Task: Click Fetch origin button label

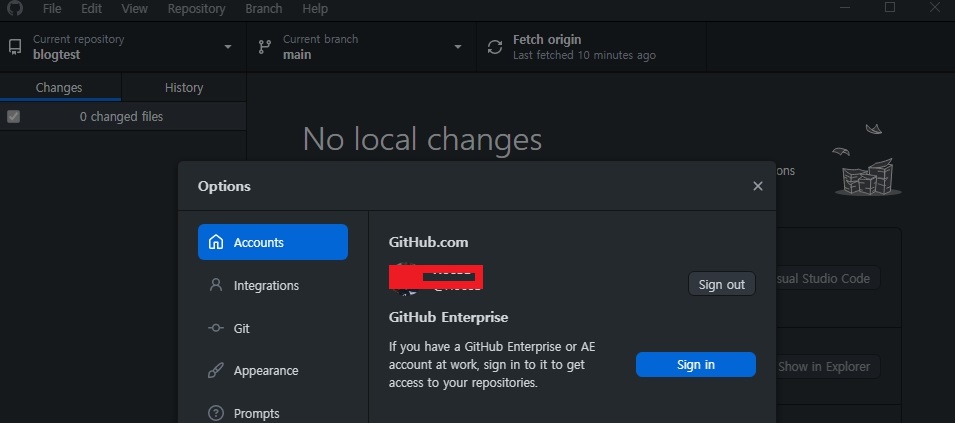Action: 547,40
